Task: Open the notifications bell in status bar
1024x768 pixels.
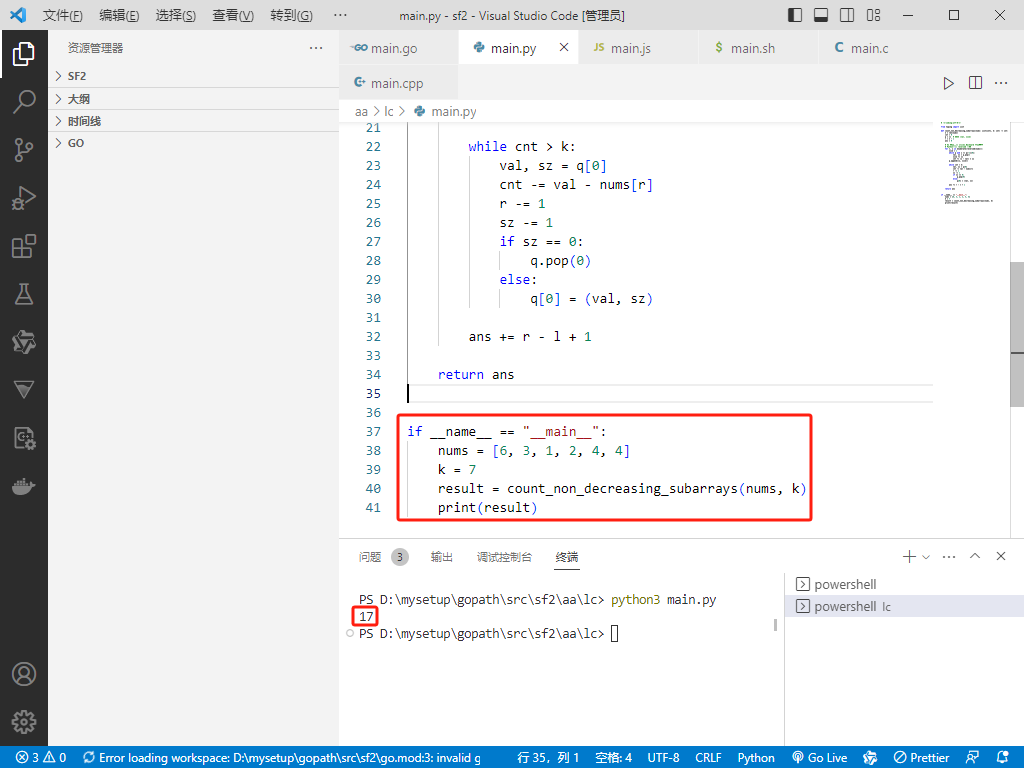Action: click(x=1003, y=757)
